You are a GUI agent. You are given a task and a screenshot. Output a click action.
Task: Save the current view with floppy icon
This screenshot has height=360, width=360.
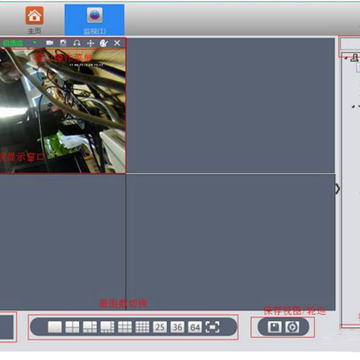274,327
